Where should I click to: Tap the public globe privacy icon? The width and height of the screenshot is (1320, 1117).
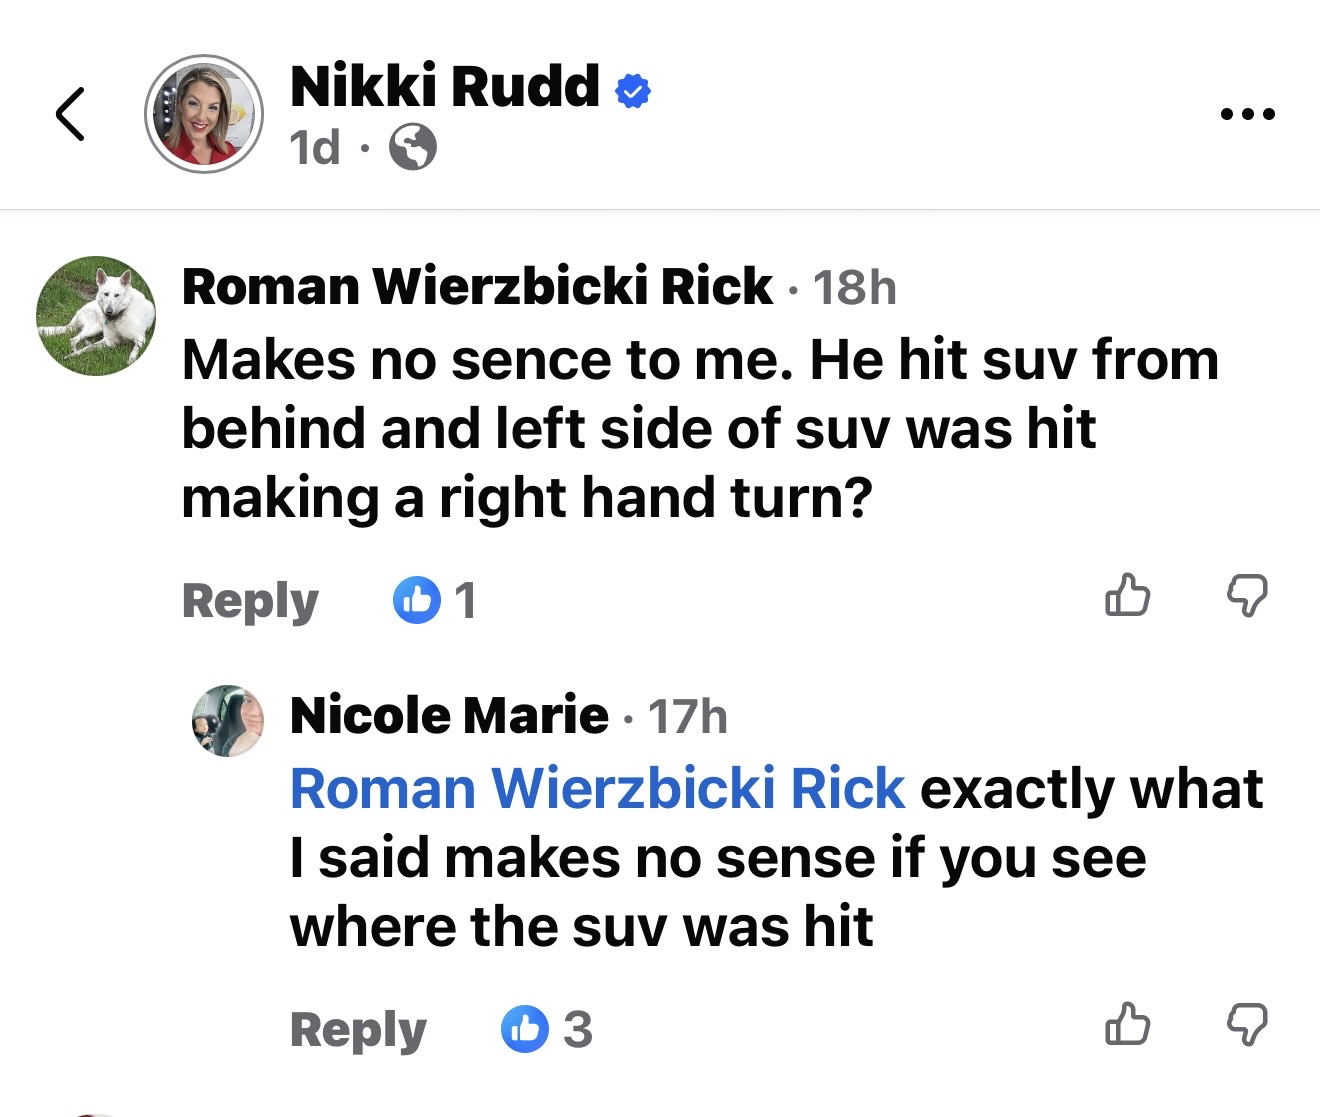click(x=412, y=148)
